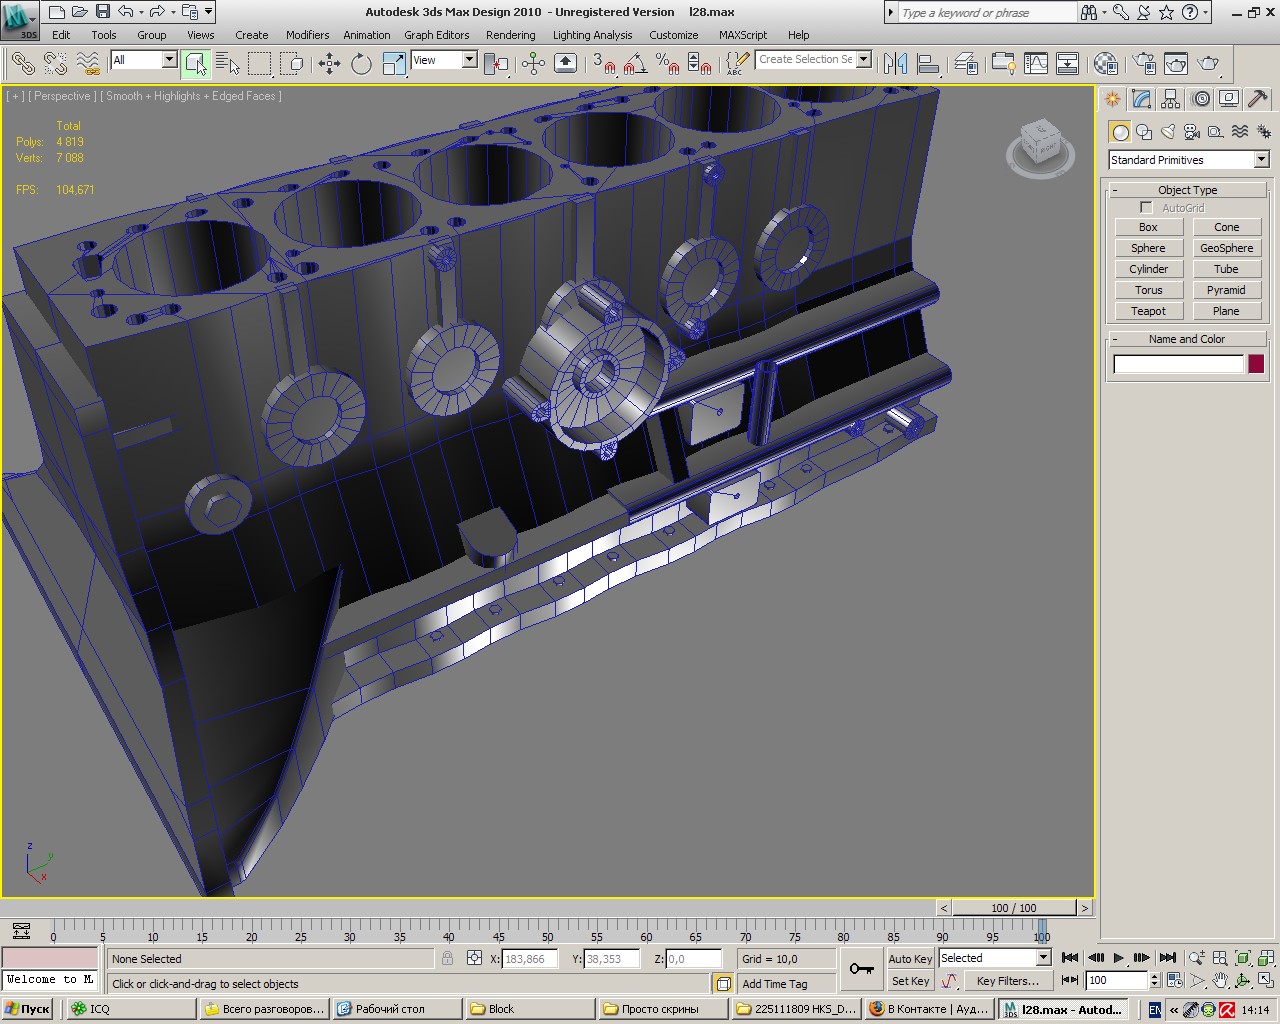Enable the AutoGrid checkbox
The height and width of the screenshot is (1024, 1280).
1146,208
